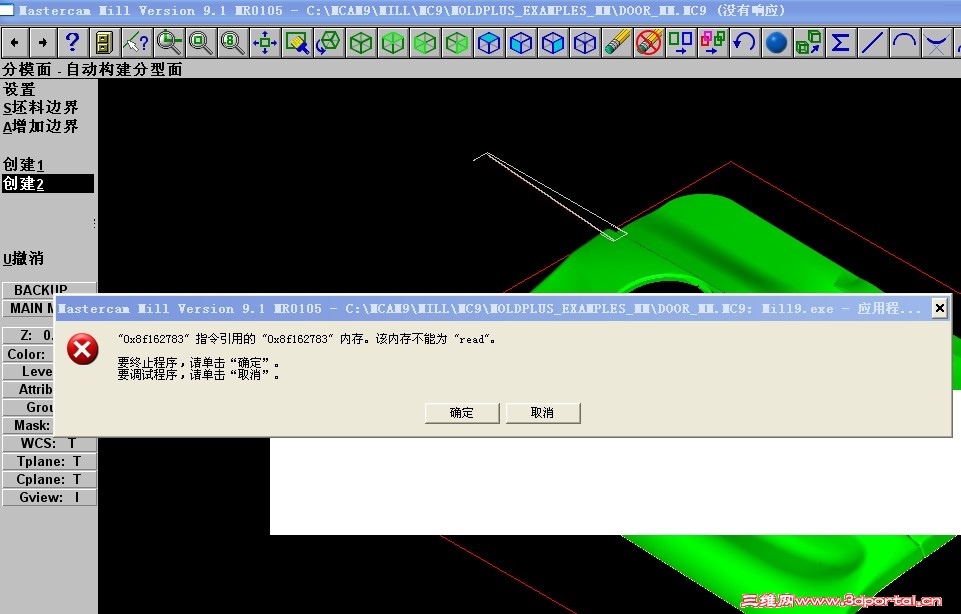Click U撤消 in the side menu
The image size is (961, 614).
(x=23, y=259)
